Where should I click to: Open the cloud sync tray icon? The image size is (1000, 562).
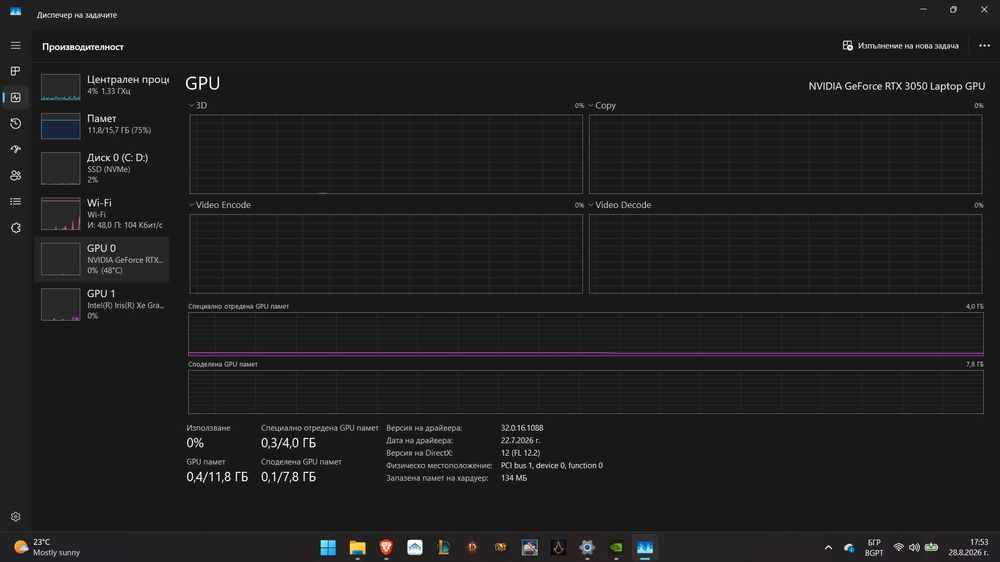pos(849,547)
